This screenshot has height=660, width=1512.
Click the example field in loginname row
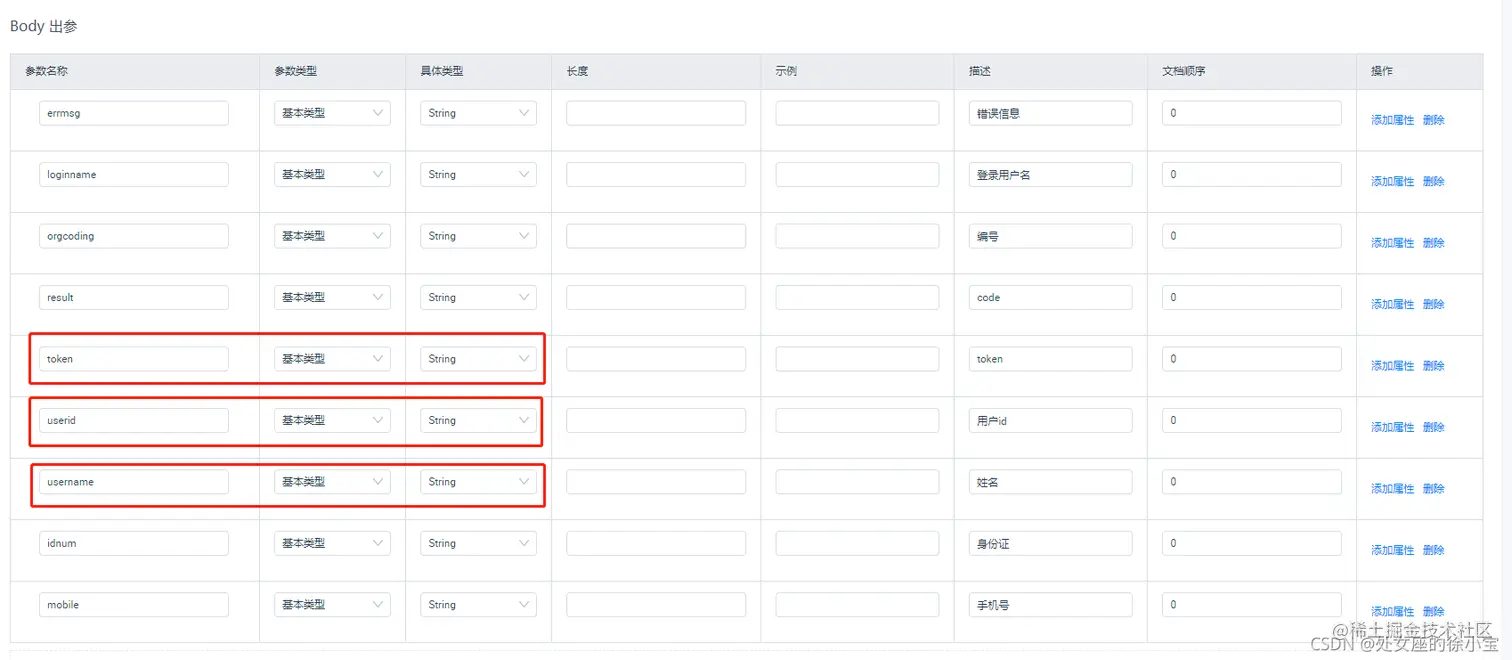(857, 174)
